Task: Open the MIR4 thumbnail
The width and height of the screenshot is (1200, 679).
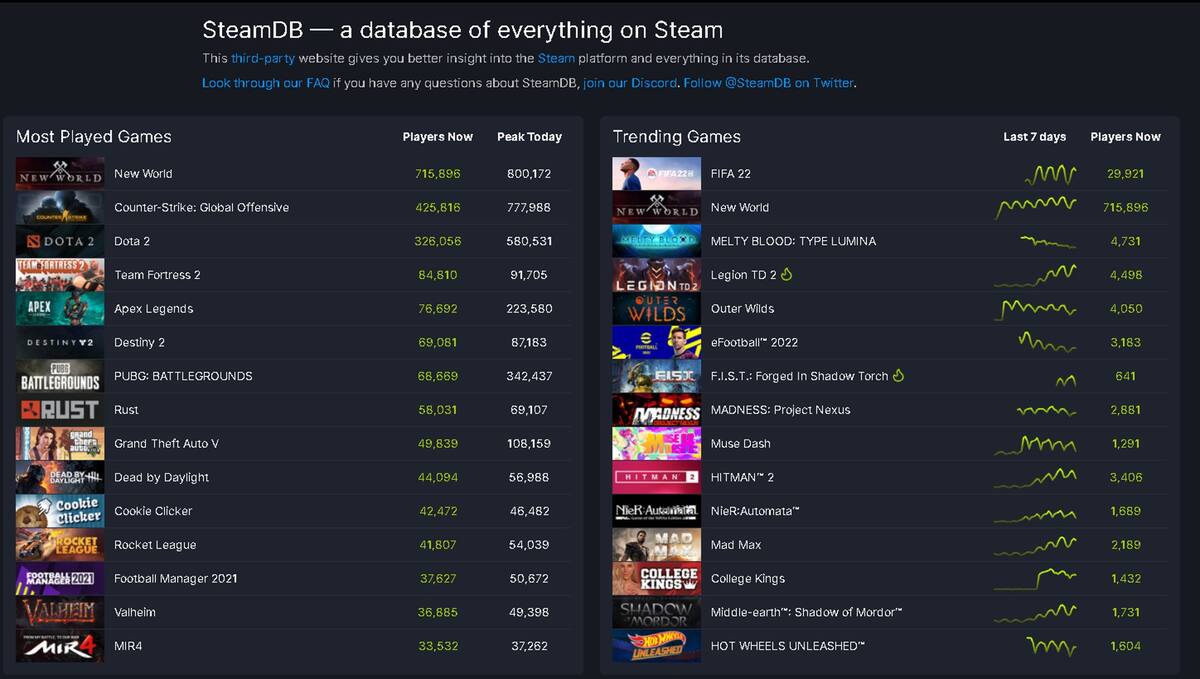Action: [x=60, y=646]
